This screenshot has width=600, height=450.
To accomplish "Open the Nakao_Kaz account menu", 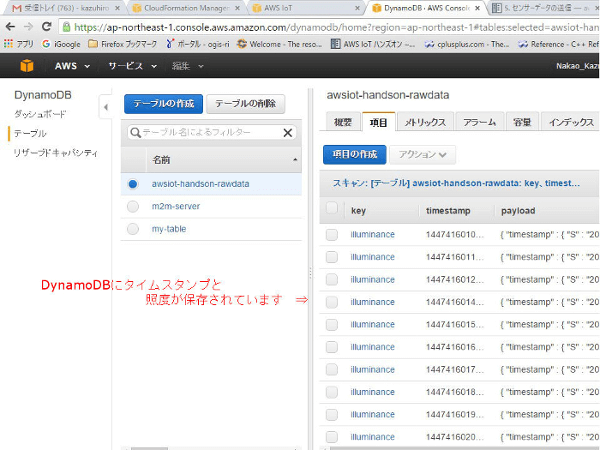I will (x=577, y=66).
